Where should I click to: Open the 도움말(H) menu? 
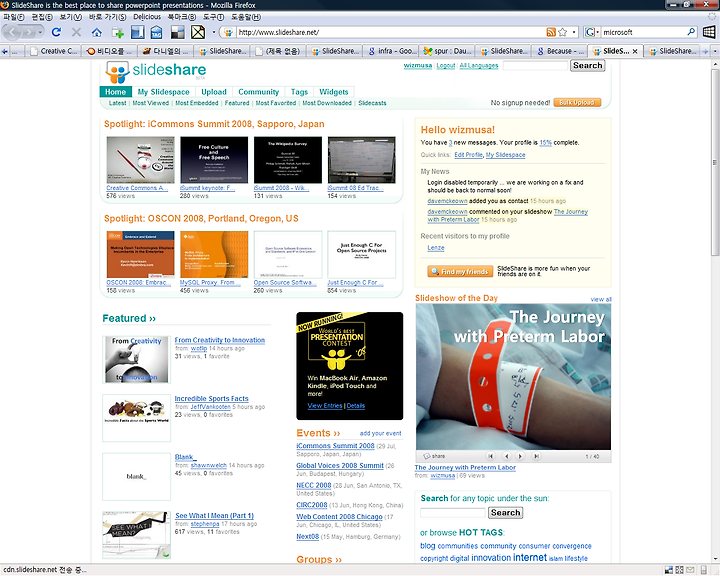pyautogui.click(x=246, y=17)
